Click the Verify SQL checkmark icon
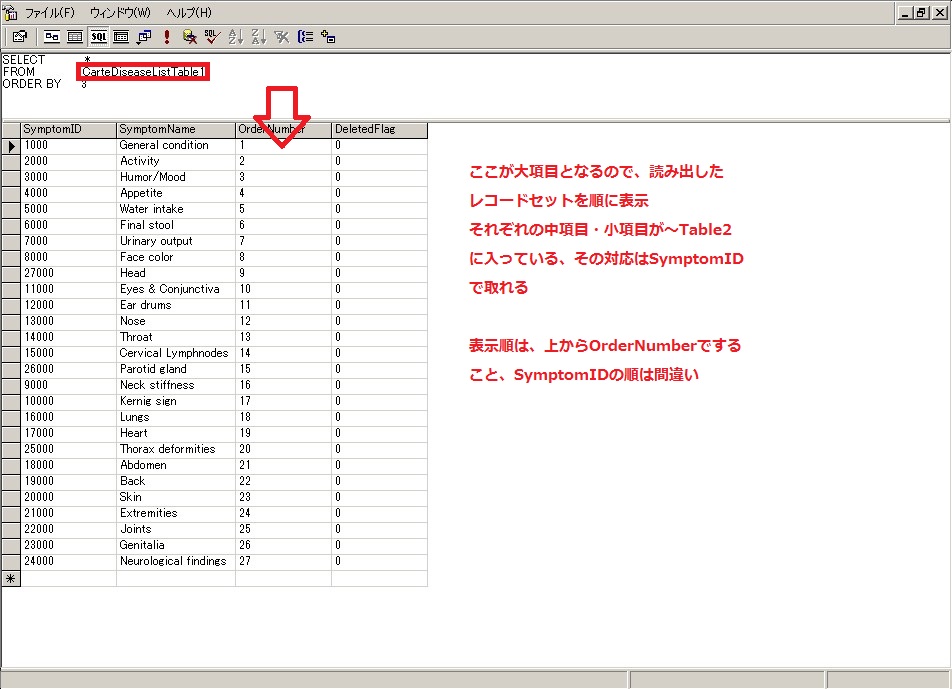952x689 pixels. pyautogui.click(x=211, y=37)
